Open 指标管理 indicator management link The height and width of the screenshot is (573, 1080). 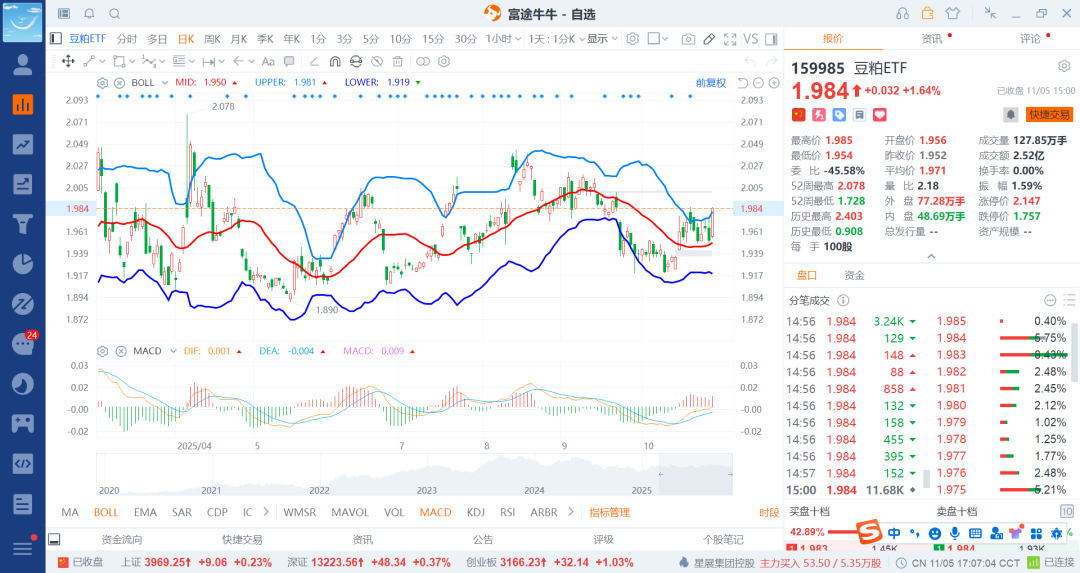click(x=609, y=512)
